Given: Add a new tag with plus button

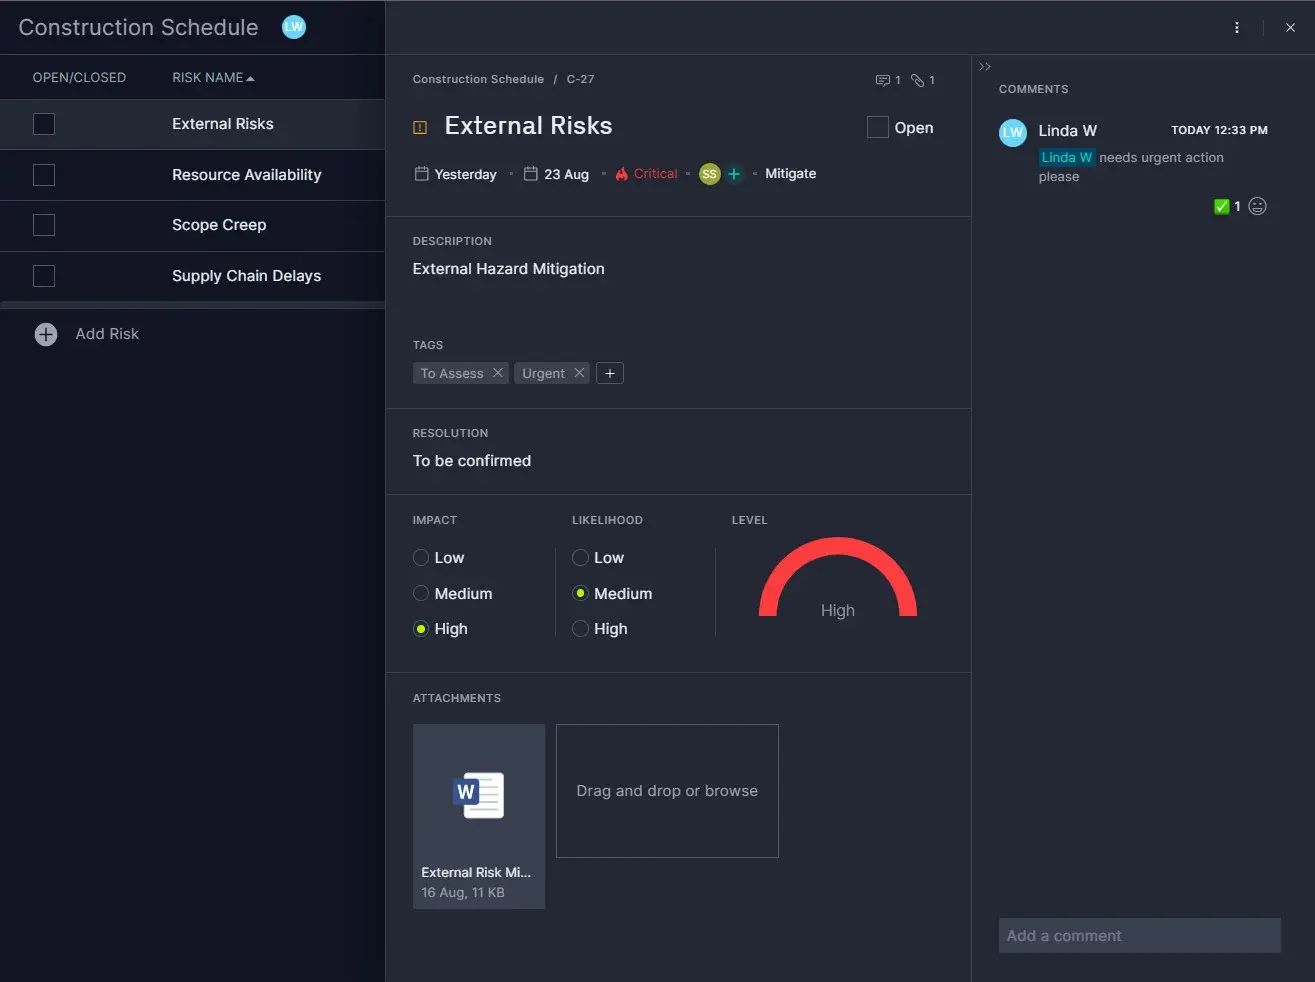Looking at the screenshot, I should 610,373.
